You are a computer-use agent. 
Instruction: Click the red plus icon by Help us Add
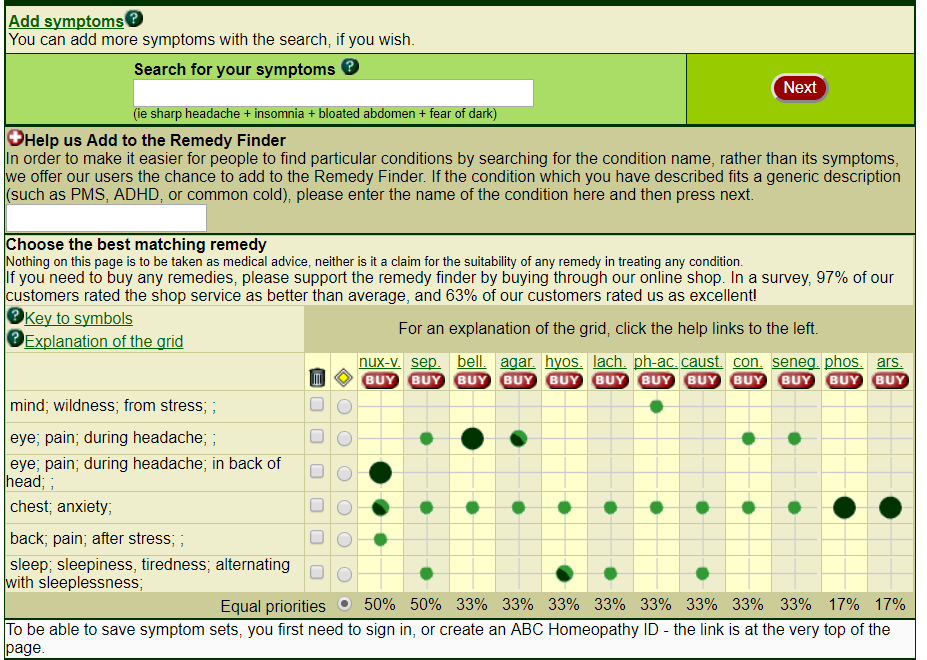pyautogui.click(x=15, y=139)
